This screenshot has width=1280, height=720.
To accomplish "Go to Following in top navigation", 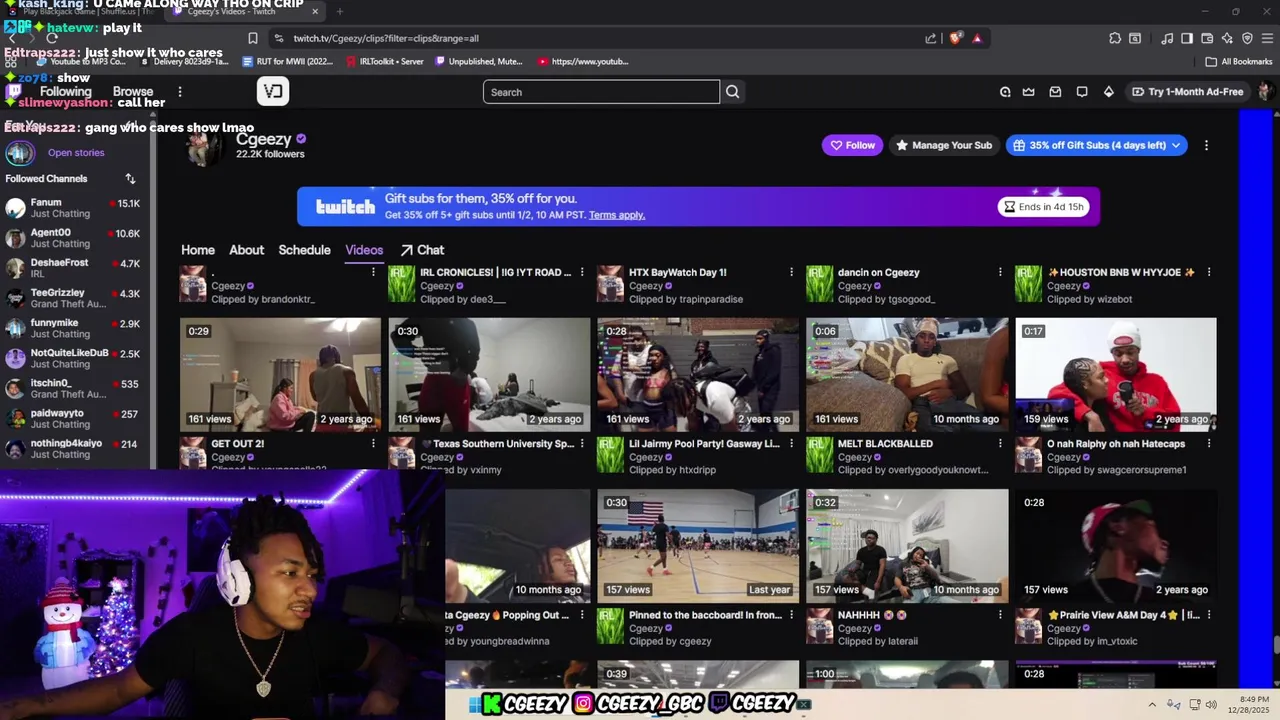I will (x=65, y=92).
